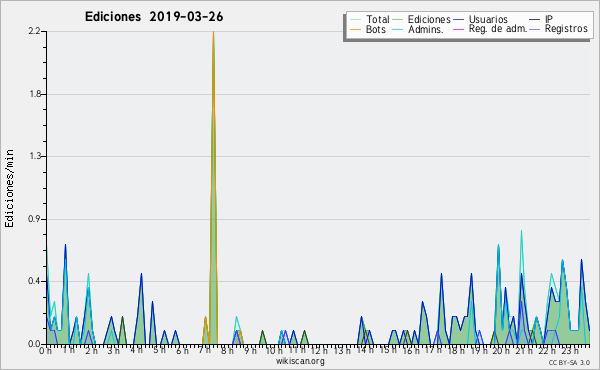Click the '16 h' x-axis label
600x370 pixels.
(x=410, y=350)
